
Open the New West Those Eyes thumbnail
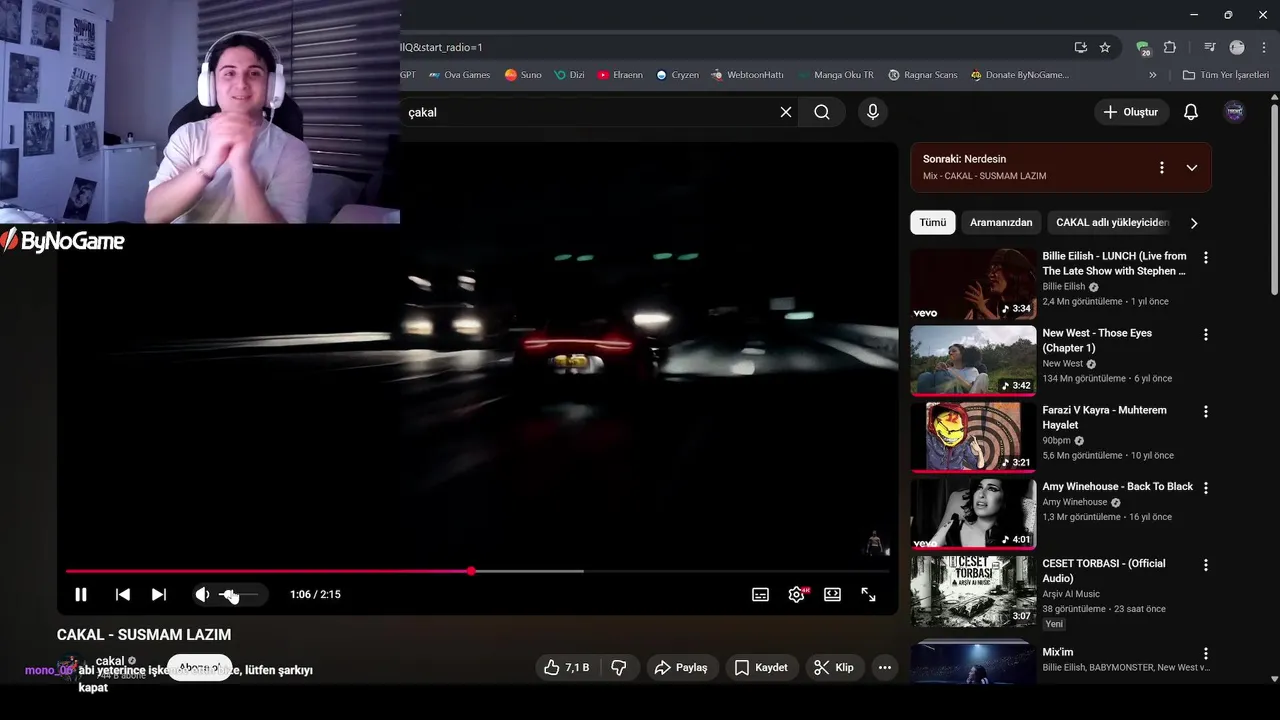[x=973, y=361]
